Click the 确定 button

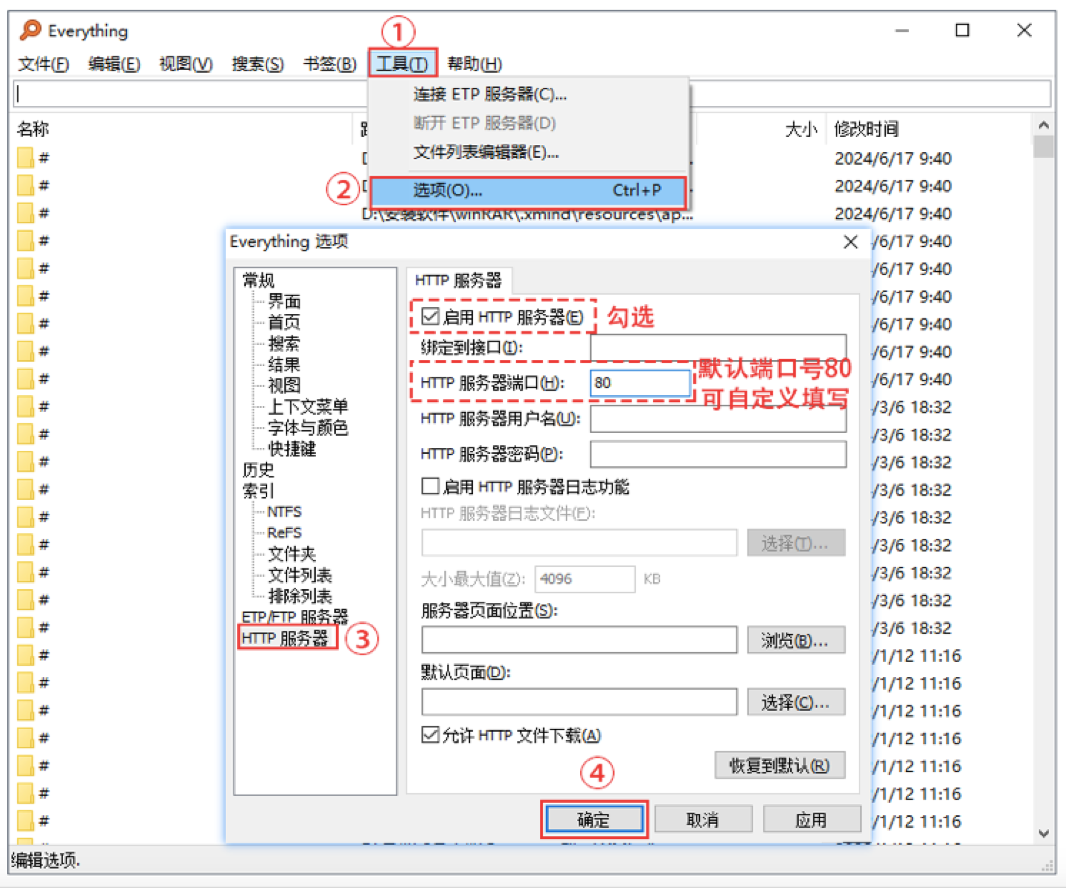click(594, 819)
